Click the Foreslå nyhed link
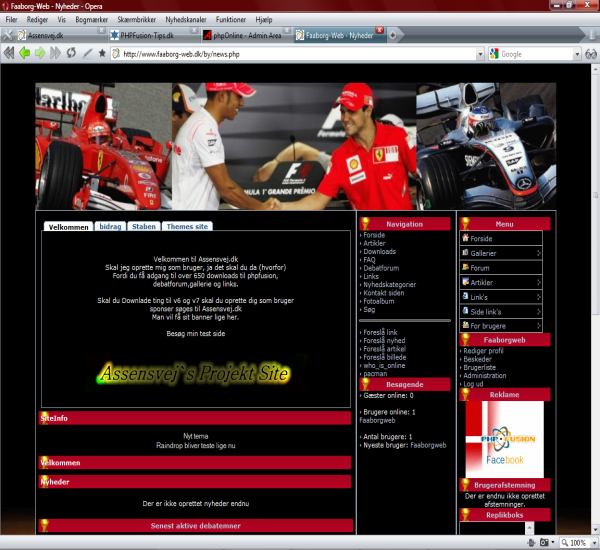The image size is (600, 550). click(384, 340)
